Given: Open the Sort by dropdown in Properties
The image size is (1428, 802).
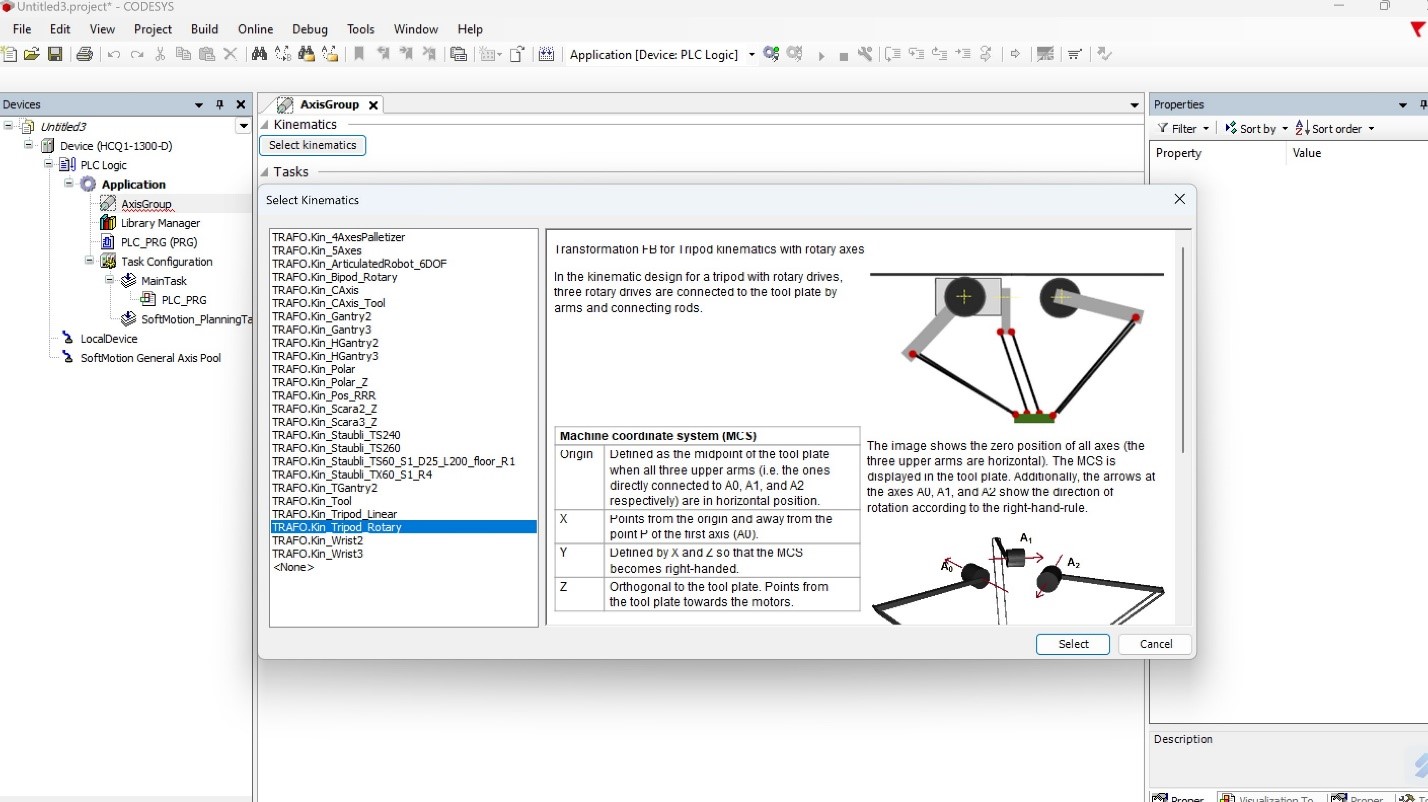Looking at the screenshot, I should point(1257,129).
